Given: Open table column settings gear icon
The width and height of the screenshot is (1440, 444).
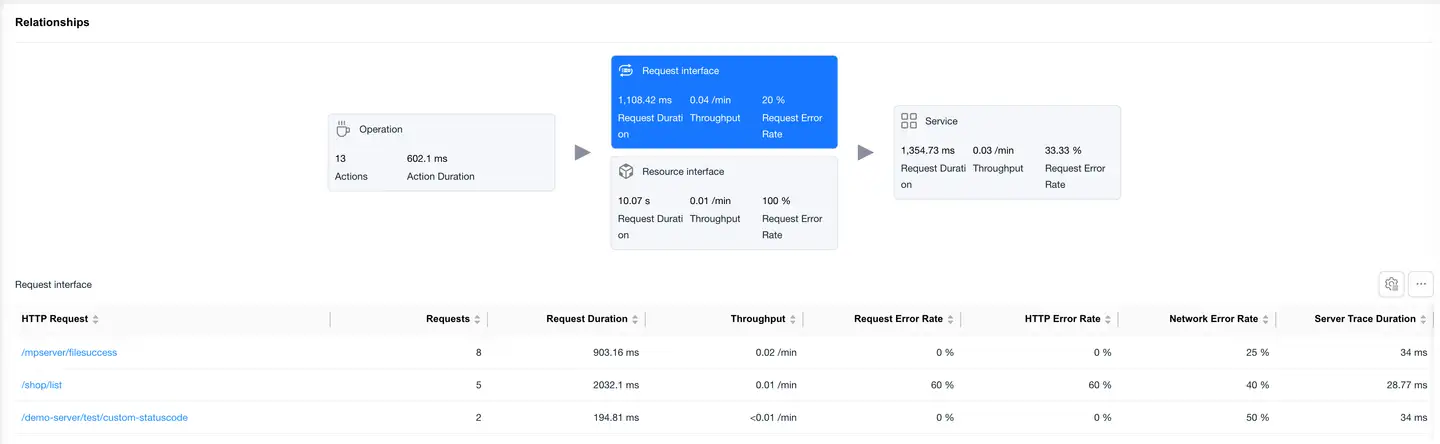Looking at the screenshot, I should 1391,284.
